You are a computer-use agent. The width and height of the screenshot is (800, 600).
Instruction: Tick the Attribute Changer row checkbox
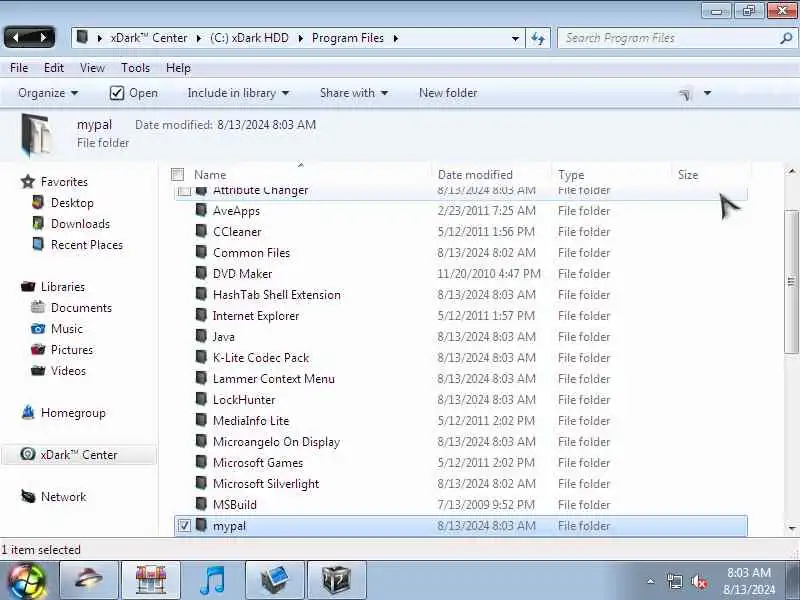coord(184,191)
